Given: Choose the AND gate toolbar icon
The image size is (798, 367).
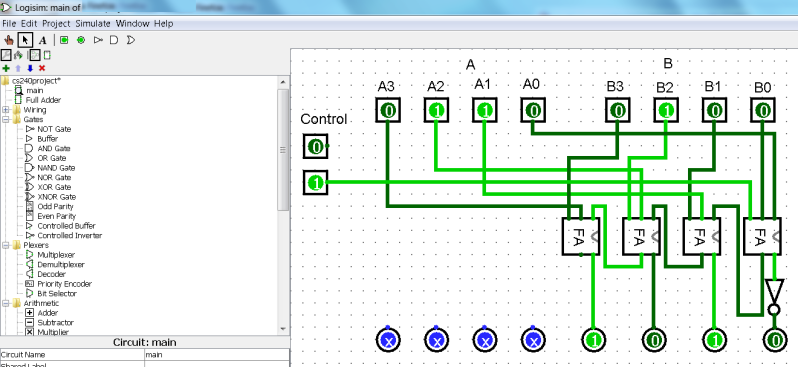Looking at the screenshot, I should tap(114, 40).
